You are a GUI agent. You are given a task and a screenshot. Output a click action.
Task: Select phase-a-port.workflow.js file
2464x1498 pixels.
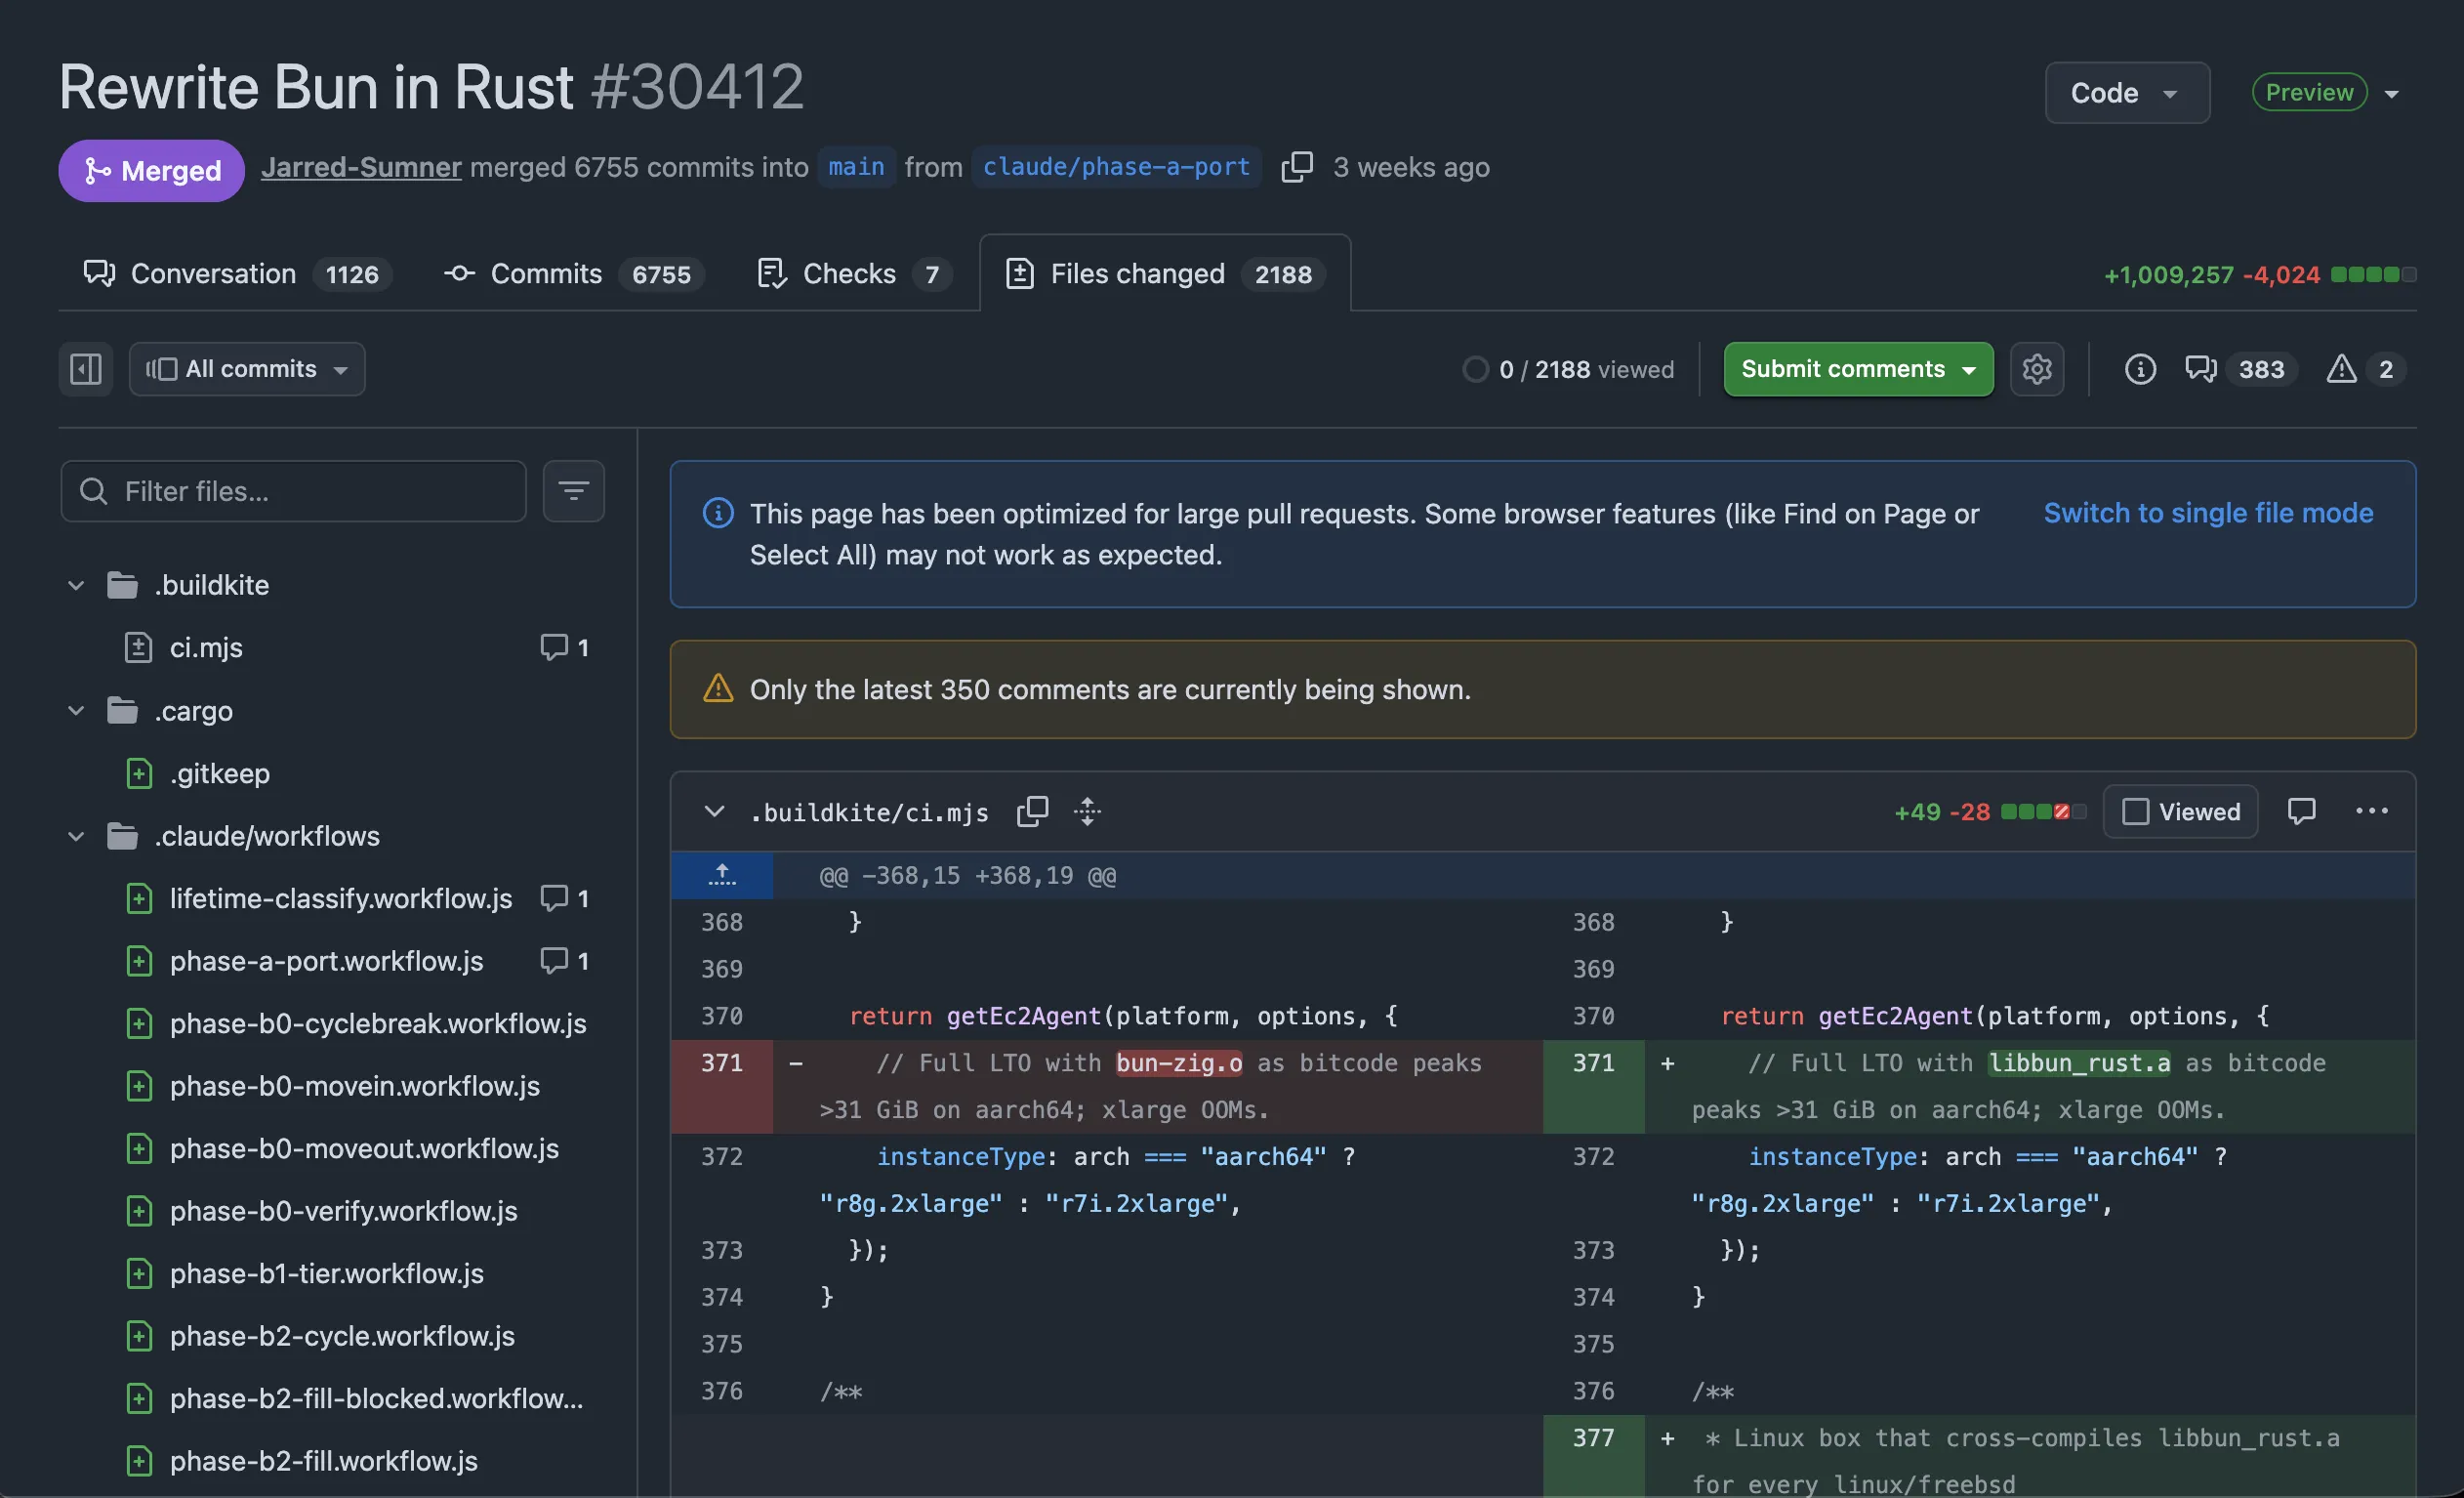[326, 961]
